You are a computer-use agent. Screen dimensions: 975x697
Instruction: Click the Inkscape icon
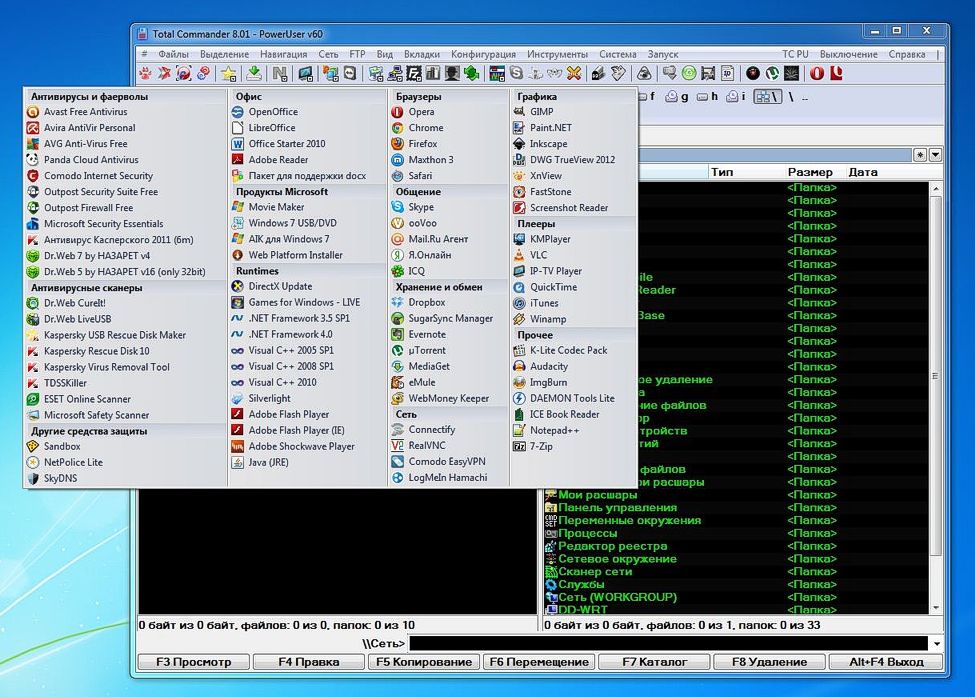tap(519, 144)
